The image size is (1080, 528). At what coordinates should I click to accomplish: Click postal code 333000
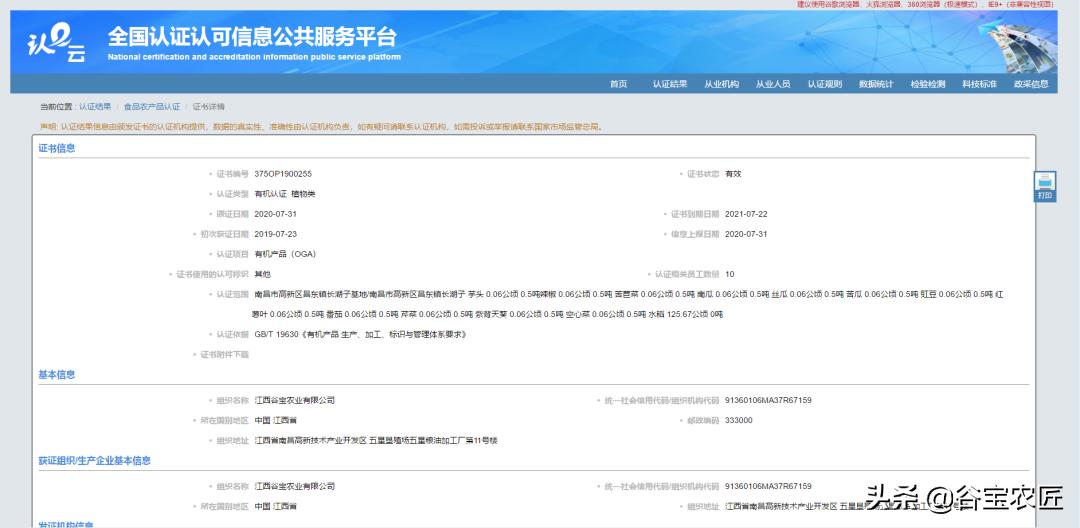point(738,420)
